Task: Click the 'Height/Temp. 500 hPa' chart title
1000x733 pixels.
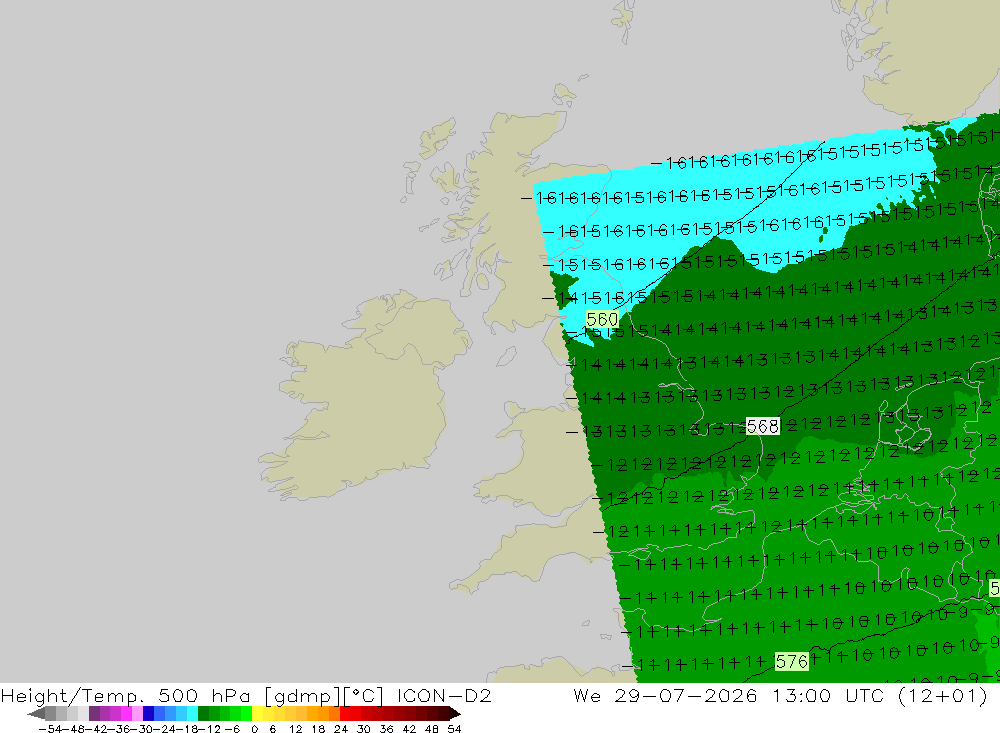Action: click(126, 695)
